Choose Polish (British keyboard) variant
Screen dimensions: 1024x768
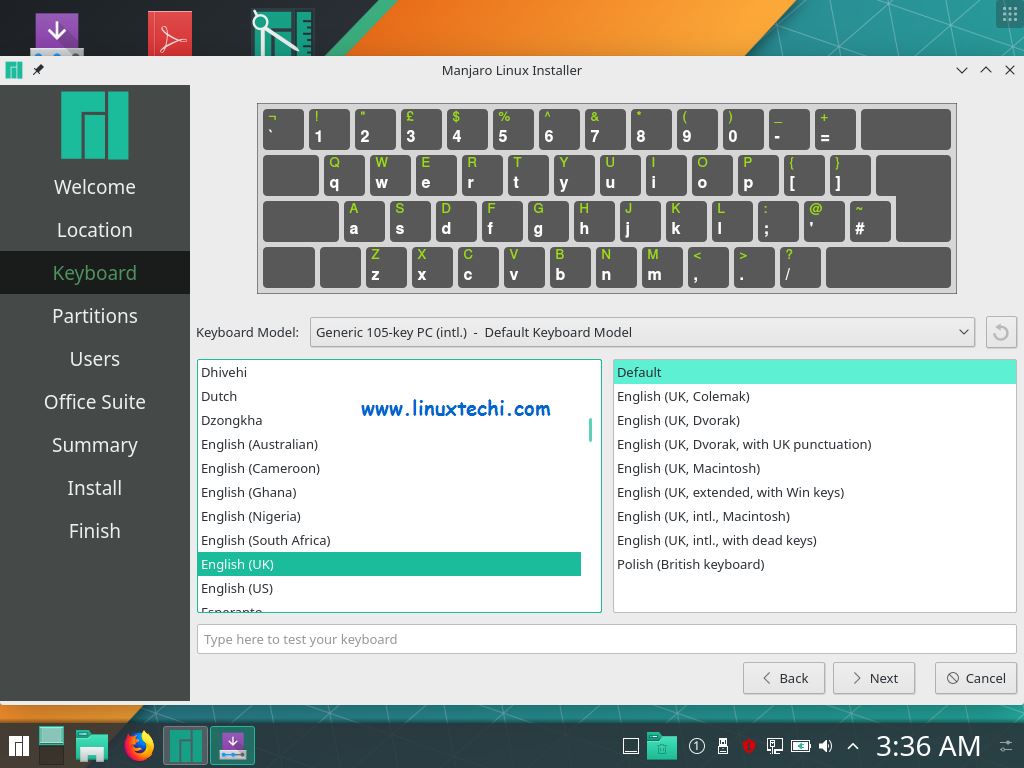688,564
